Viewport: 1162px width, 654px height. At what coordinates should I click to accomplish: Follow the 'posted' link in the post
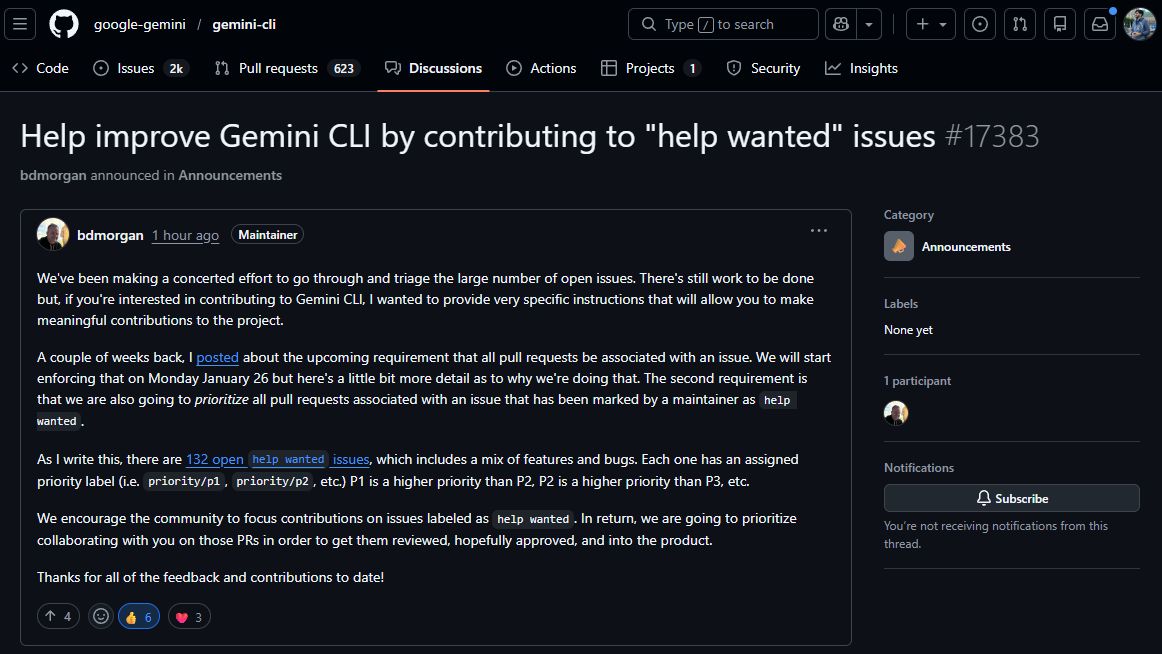click(217, 358)
